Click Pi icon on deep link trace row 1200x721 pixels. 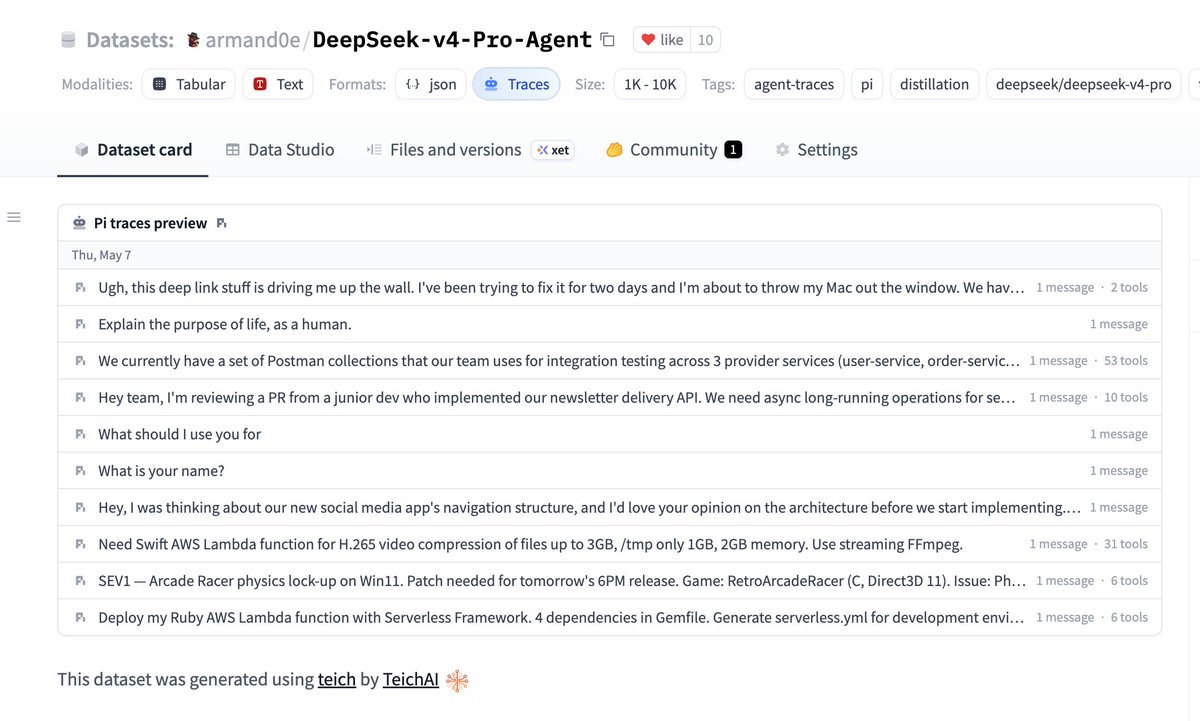click(x=80, y=287)
